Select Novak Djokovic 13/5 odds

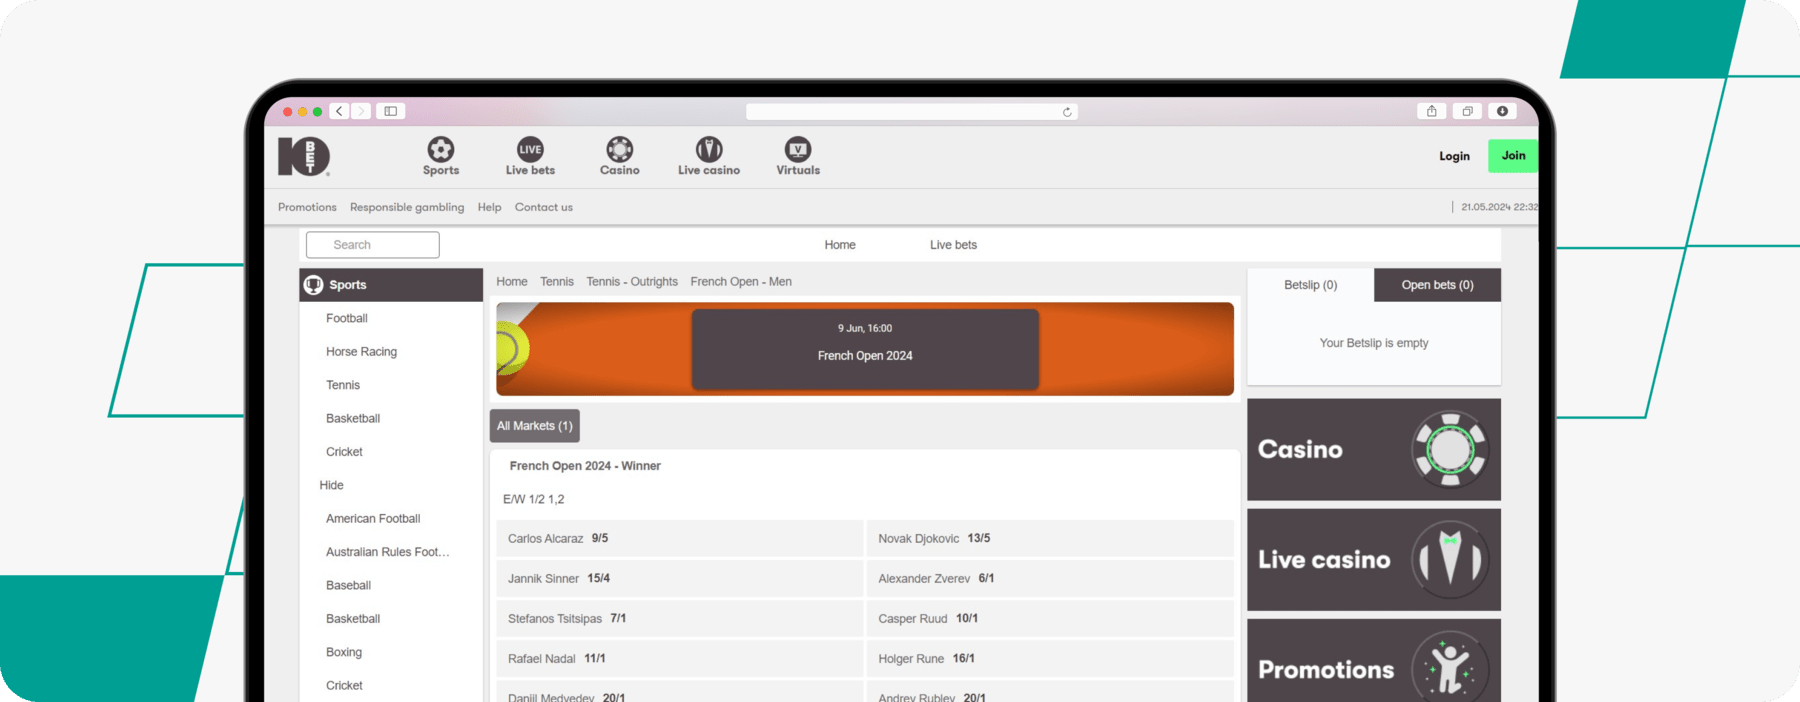click(1050, 538)
